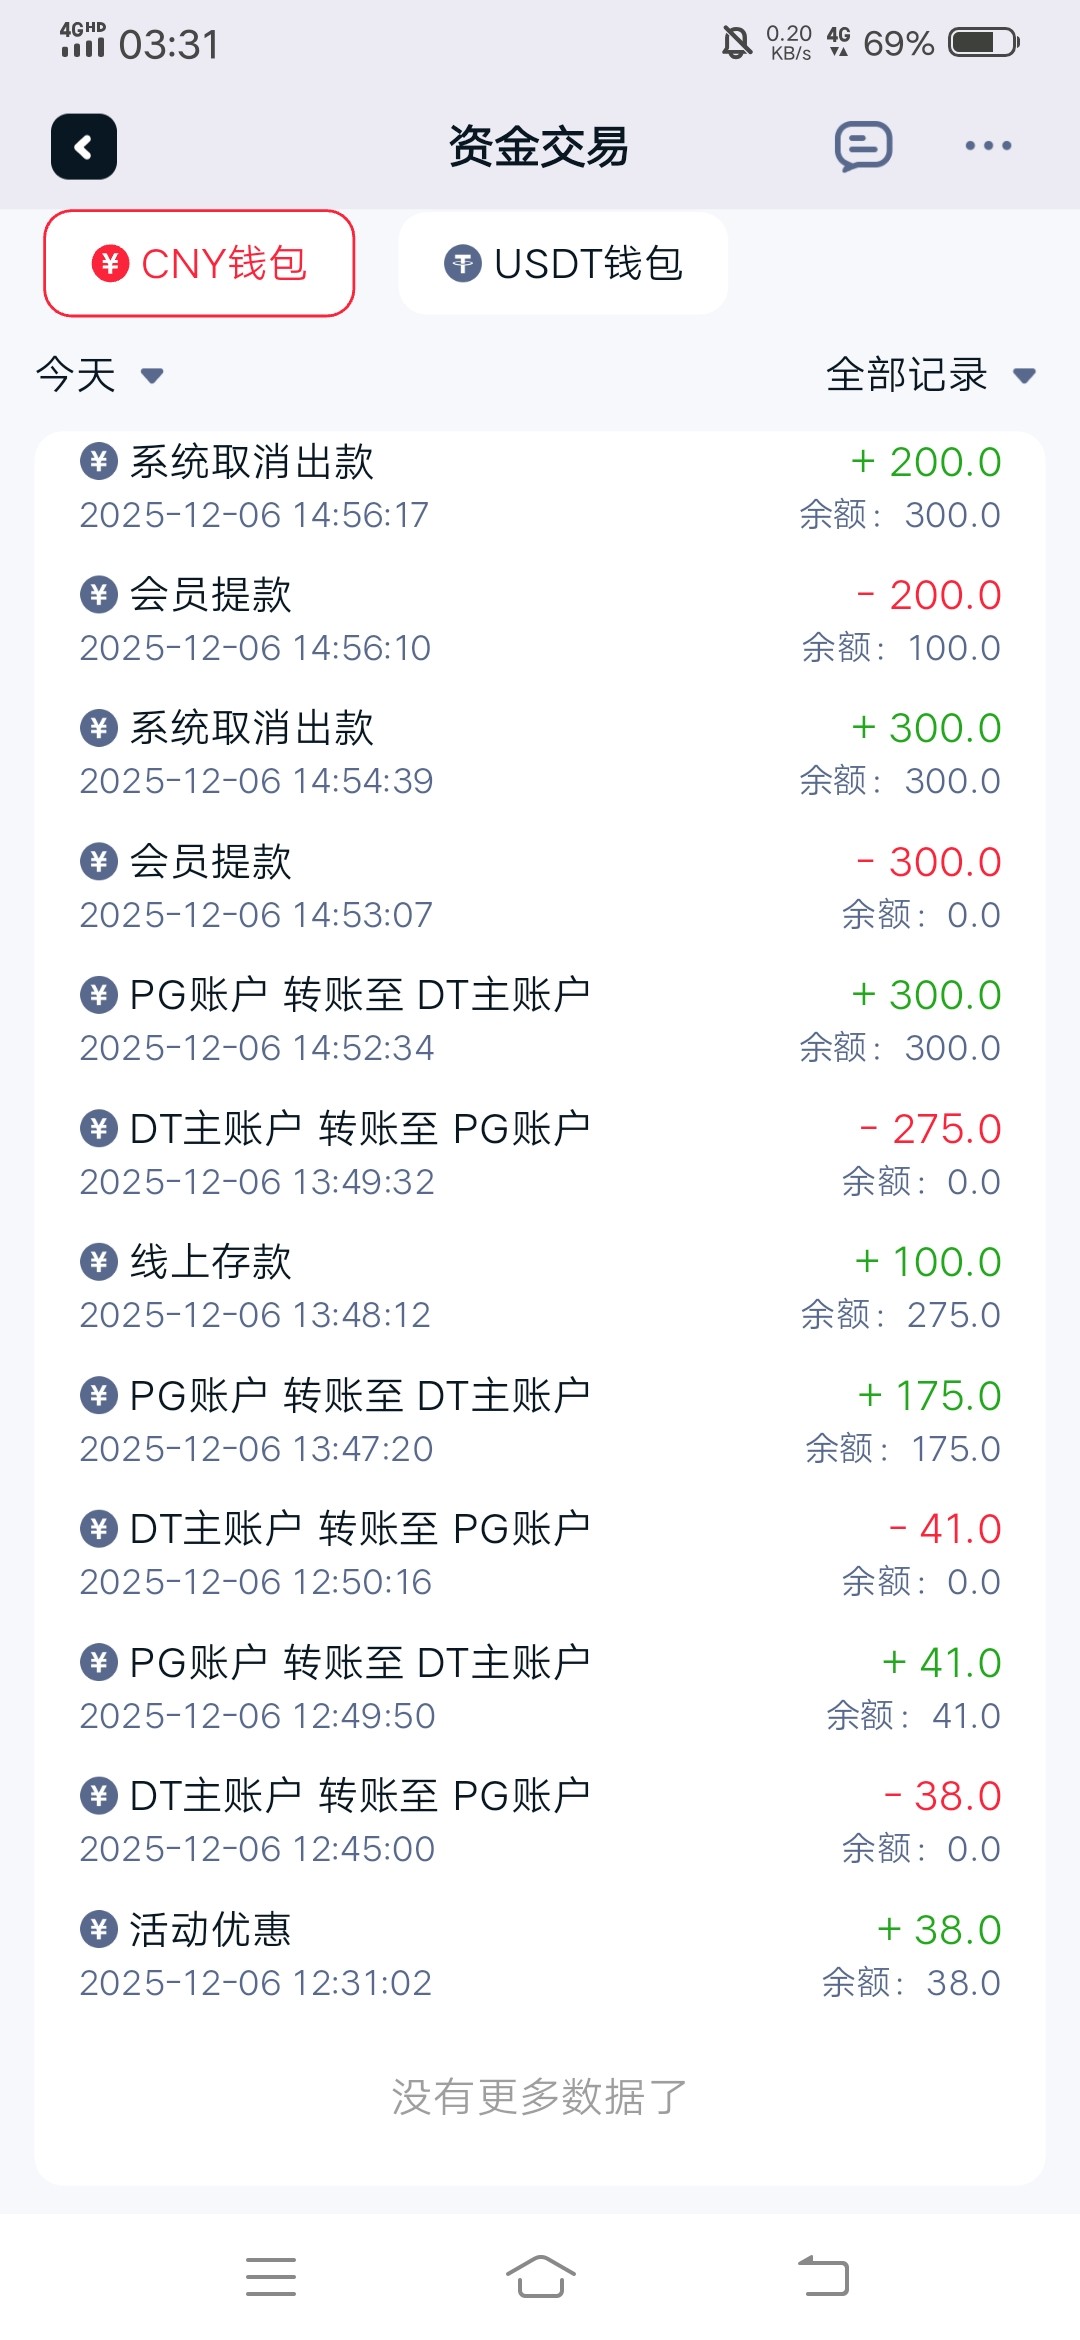Screen dimensions: 1080x2340
Task: Select the PG账户 transfer of +175.0
Action: [x=540, y=1421]
